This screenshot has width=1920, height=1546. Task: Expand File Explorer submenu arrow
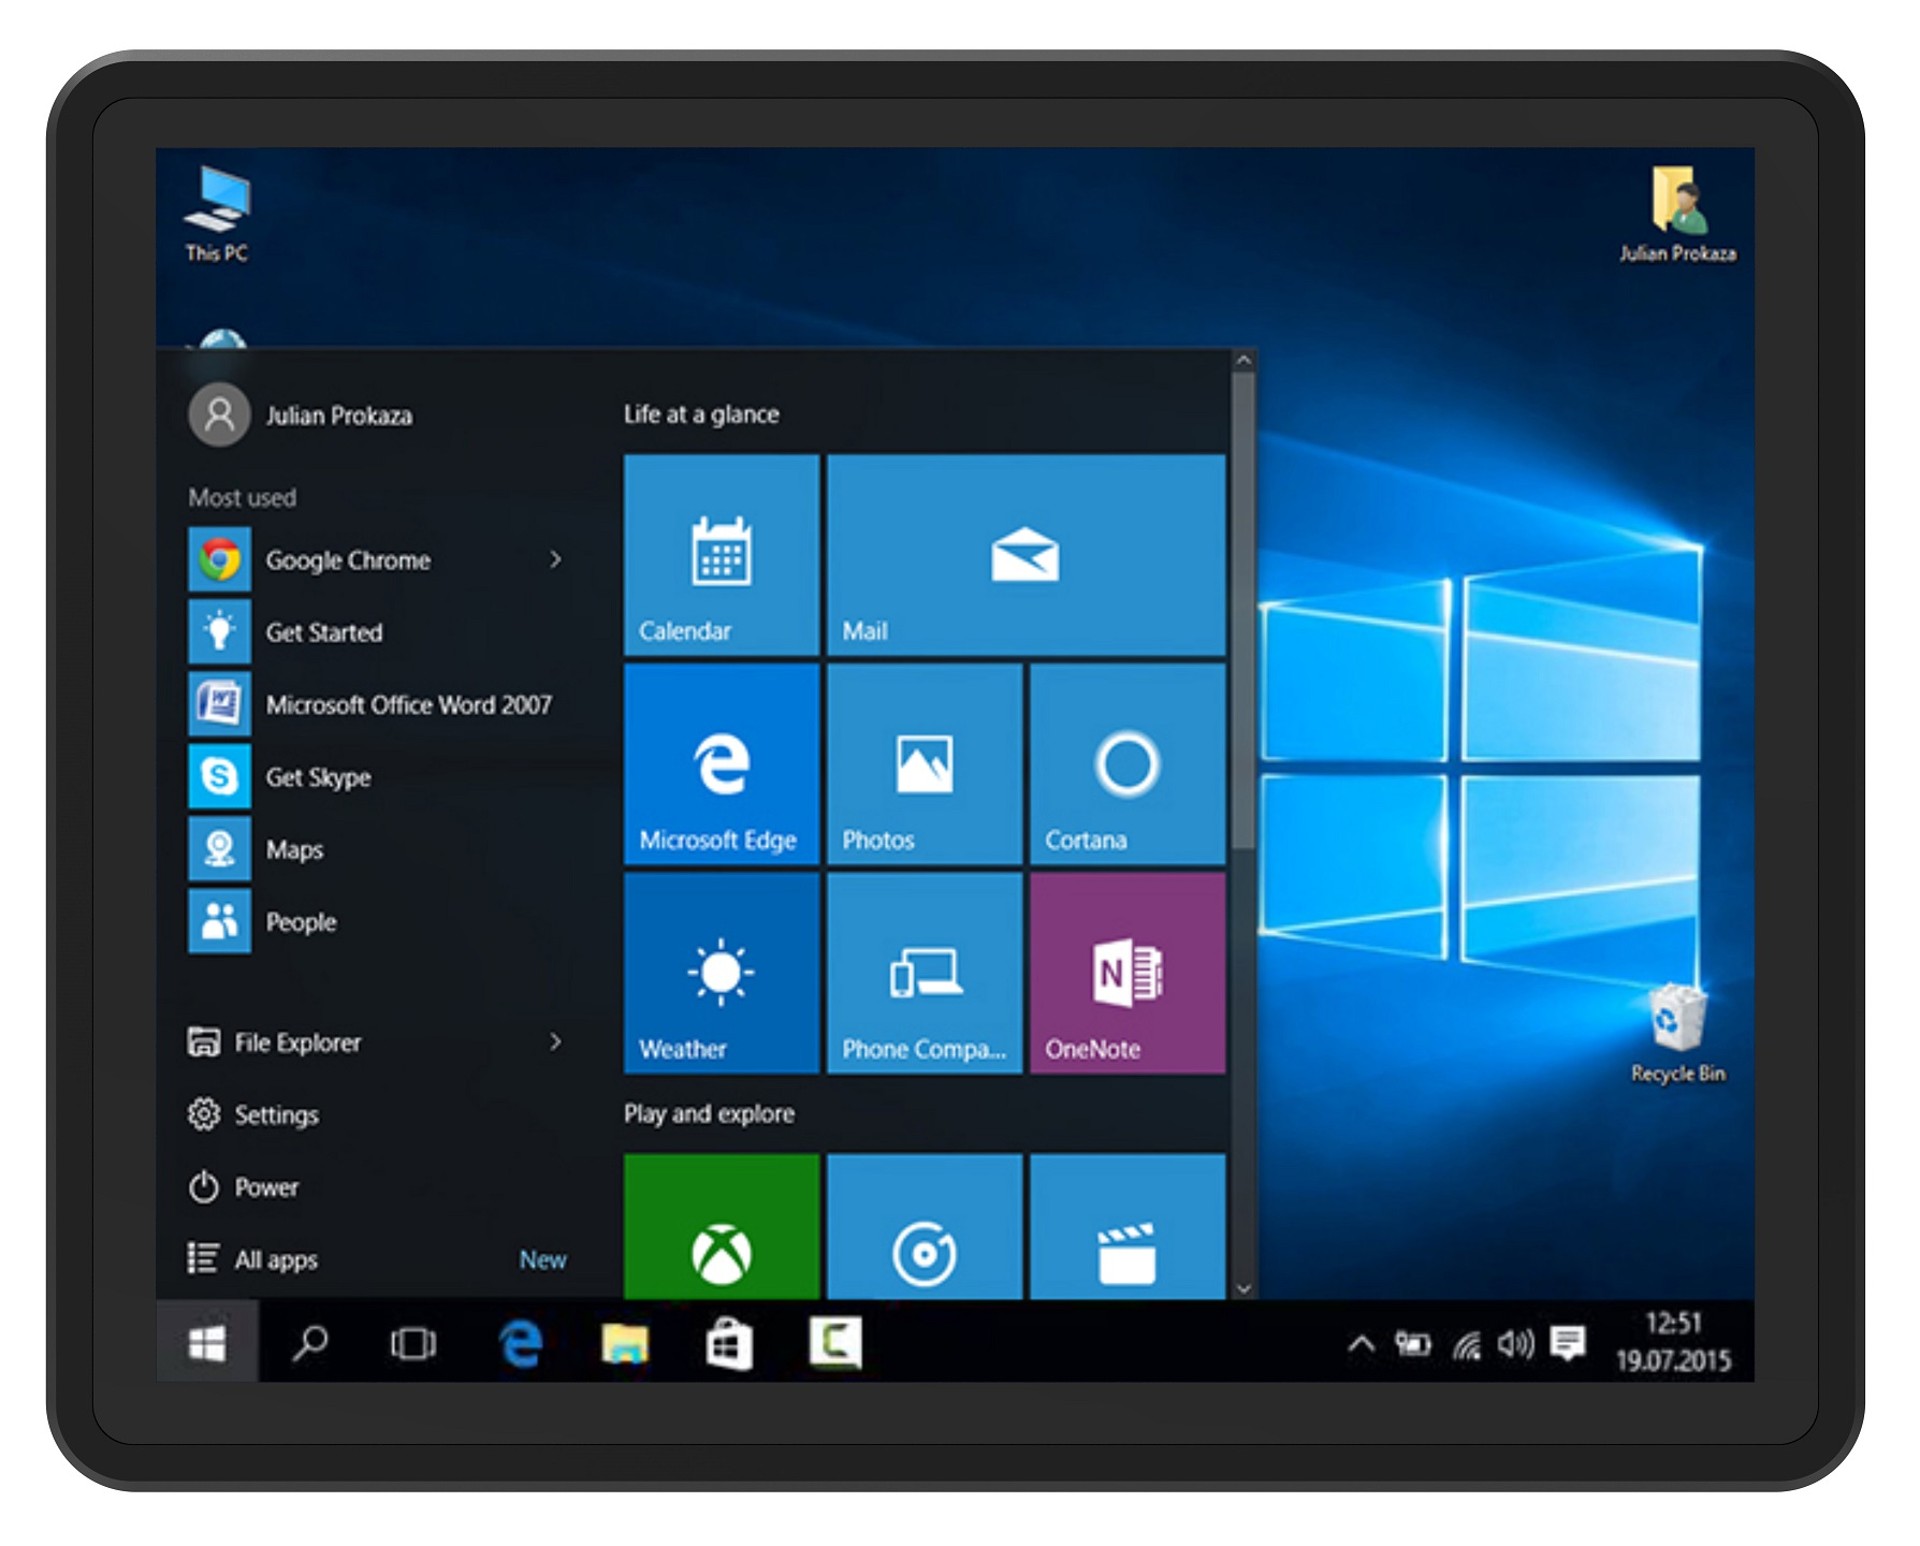pyautogui.click(x=555, y=1042)
